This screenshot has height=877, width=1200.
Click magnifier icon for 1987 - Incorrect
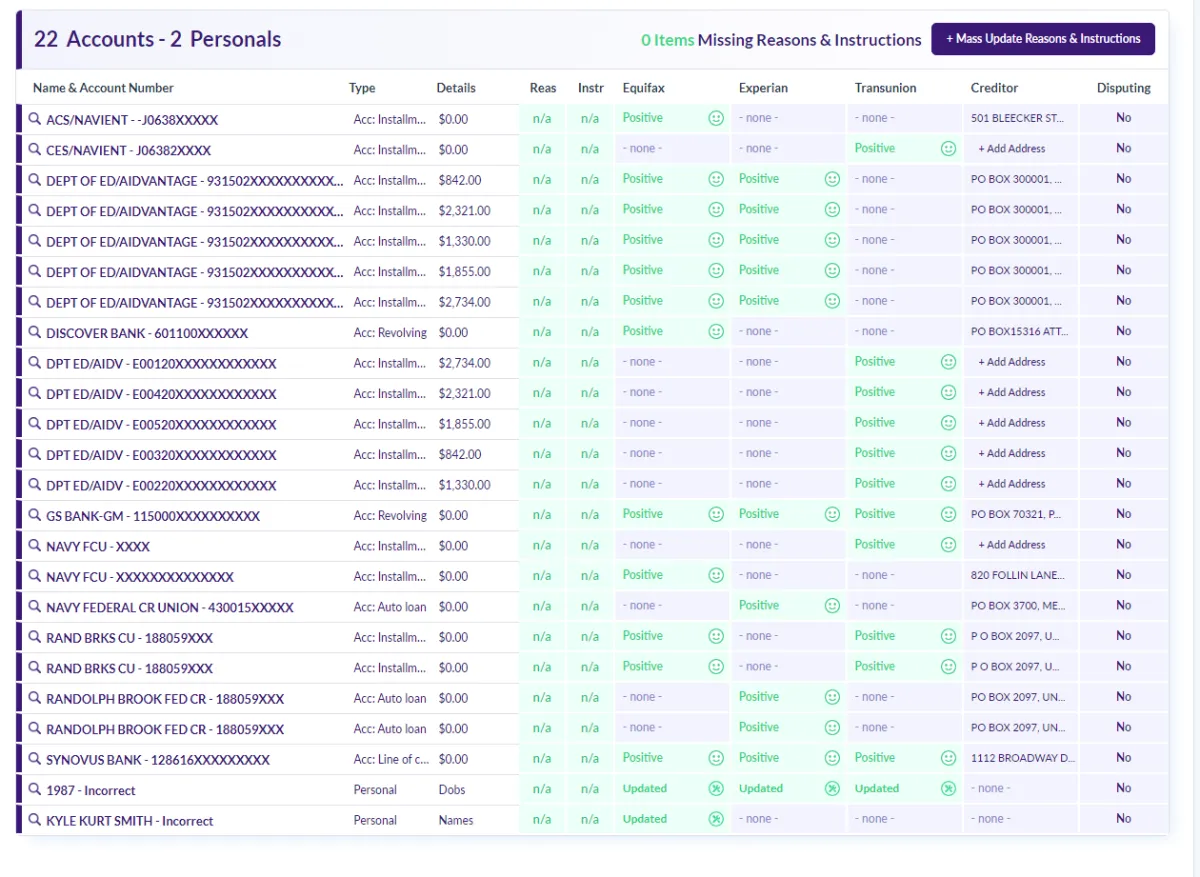[x=34, y=790]
